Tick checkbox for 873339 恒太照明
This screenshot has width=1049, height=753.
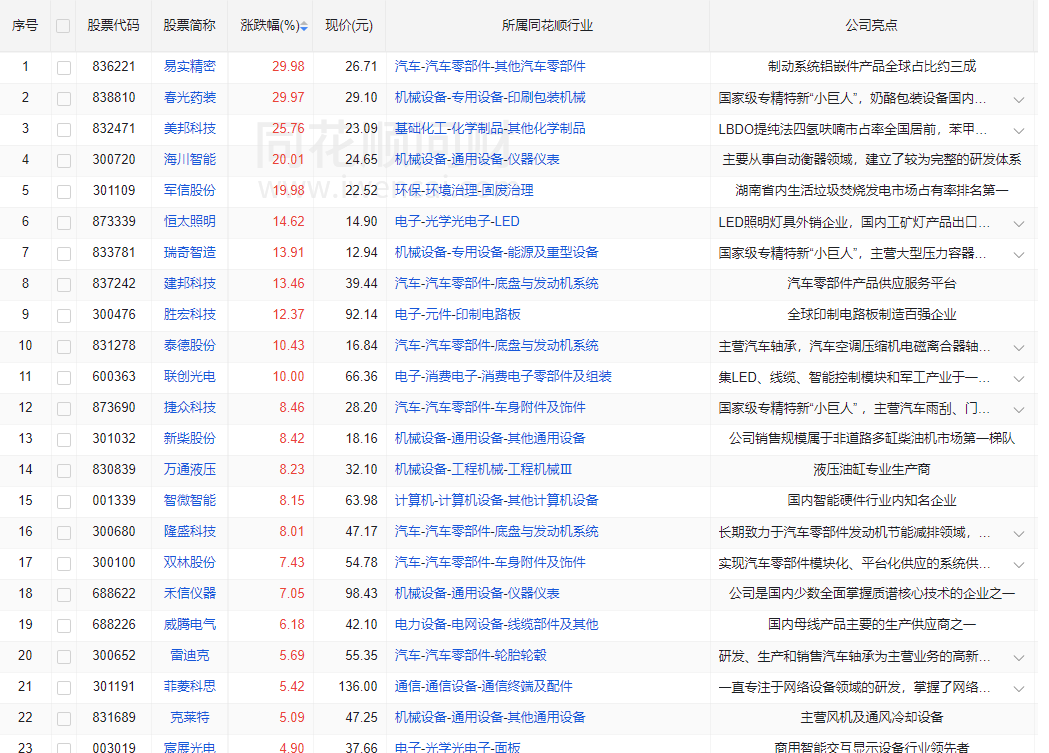(64, 223)
